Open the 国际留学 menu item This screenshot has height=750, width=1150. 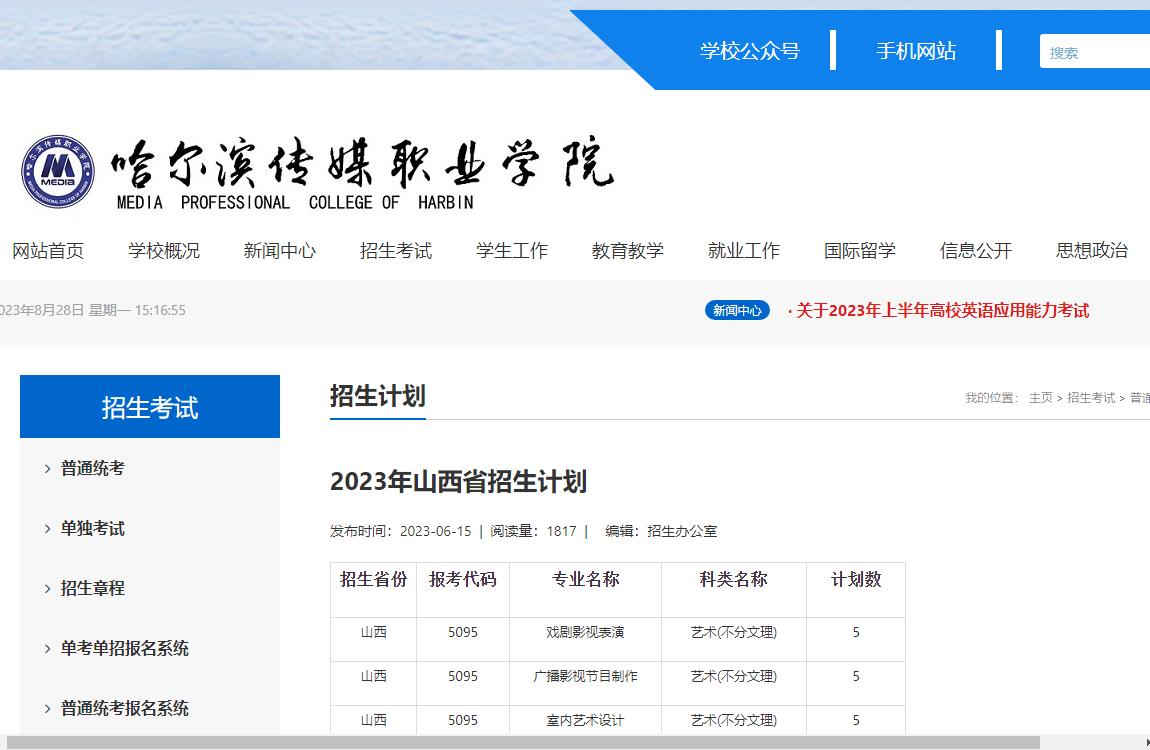pos(860,251)
